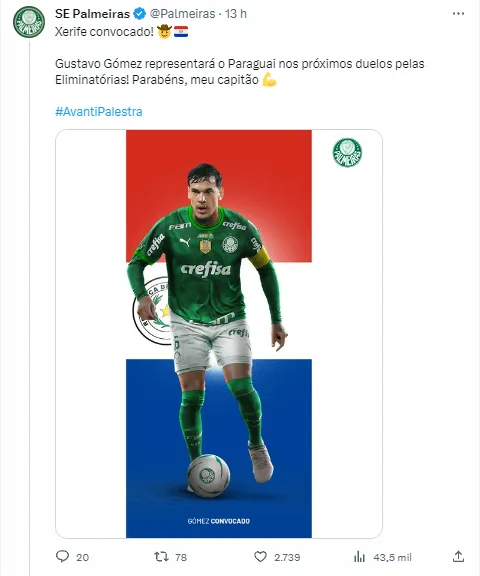
Task: Open the #AvantiPalestra hashtag
Action: click(x=99, y=111)
